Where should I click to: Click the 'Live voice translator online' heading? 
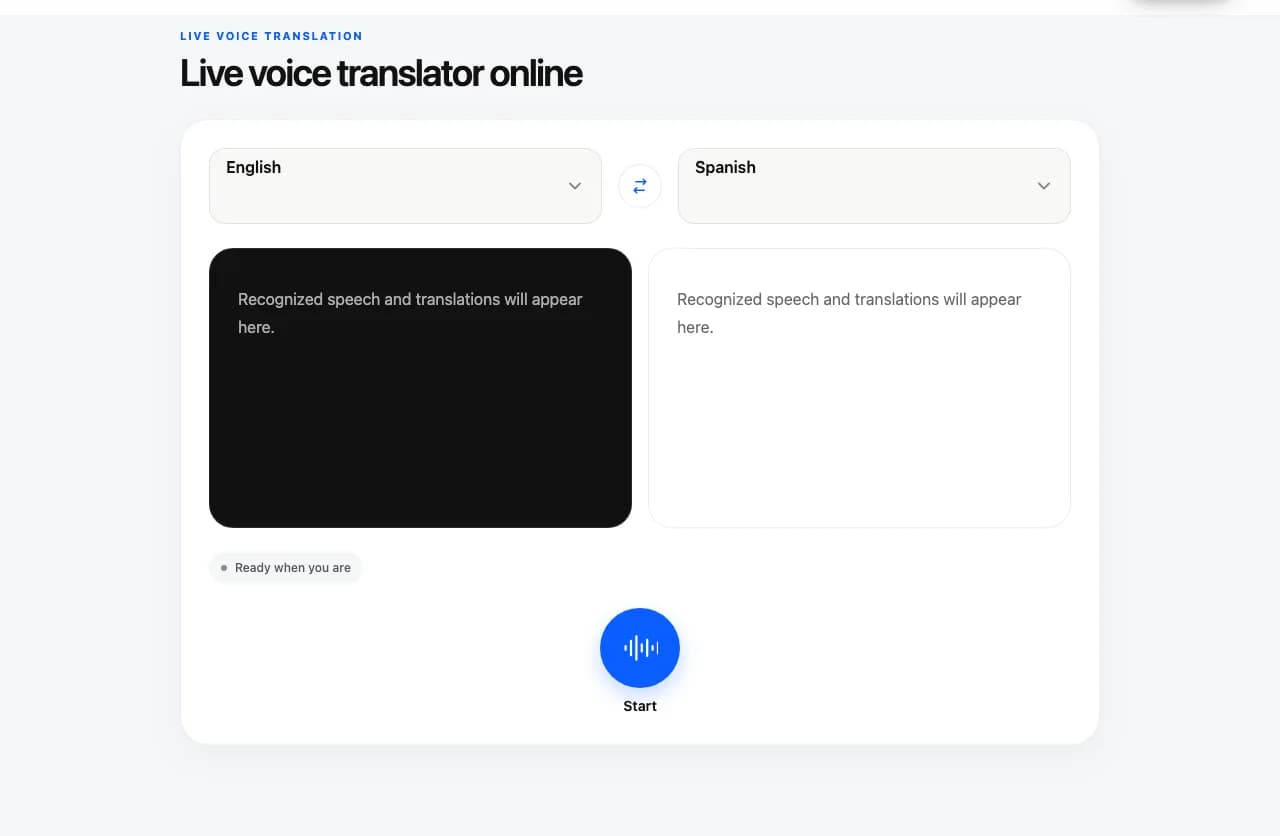381,73
